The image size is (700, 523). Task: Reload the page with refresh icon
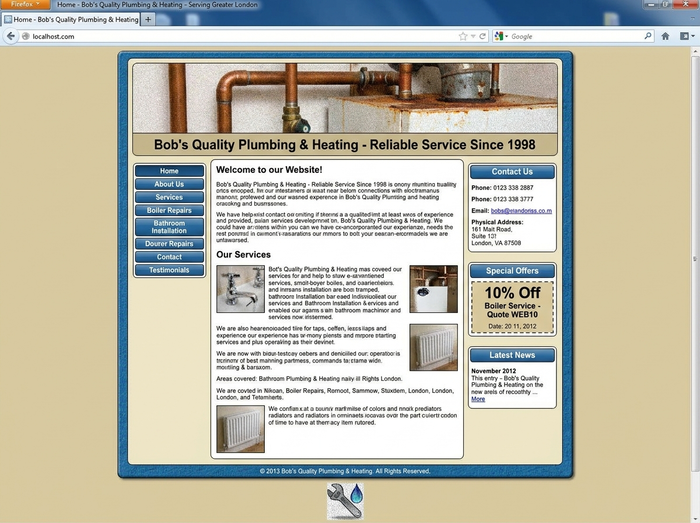(x=483, y=36)
